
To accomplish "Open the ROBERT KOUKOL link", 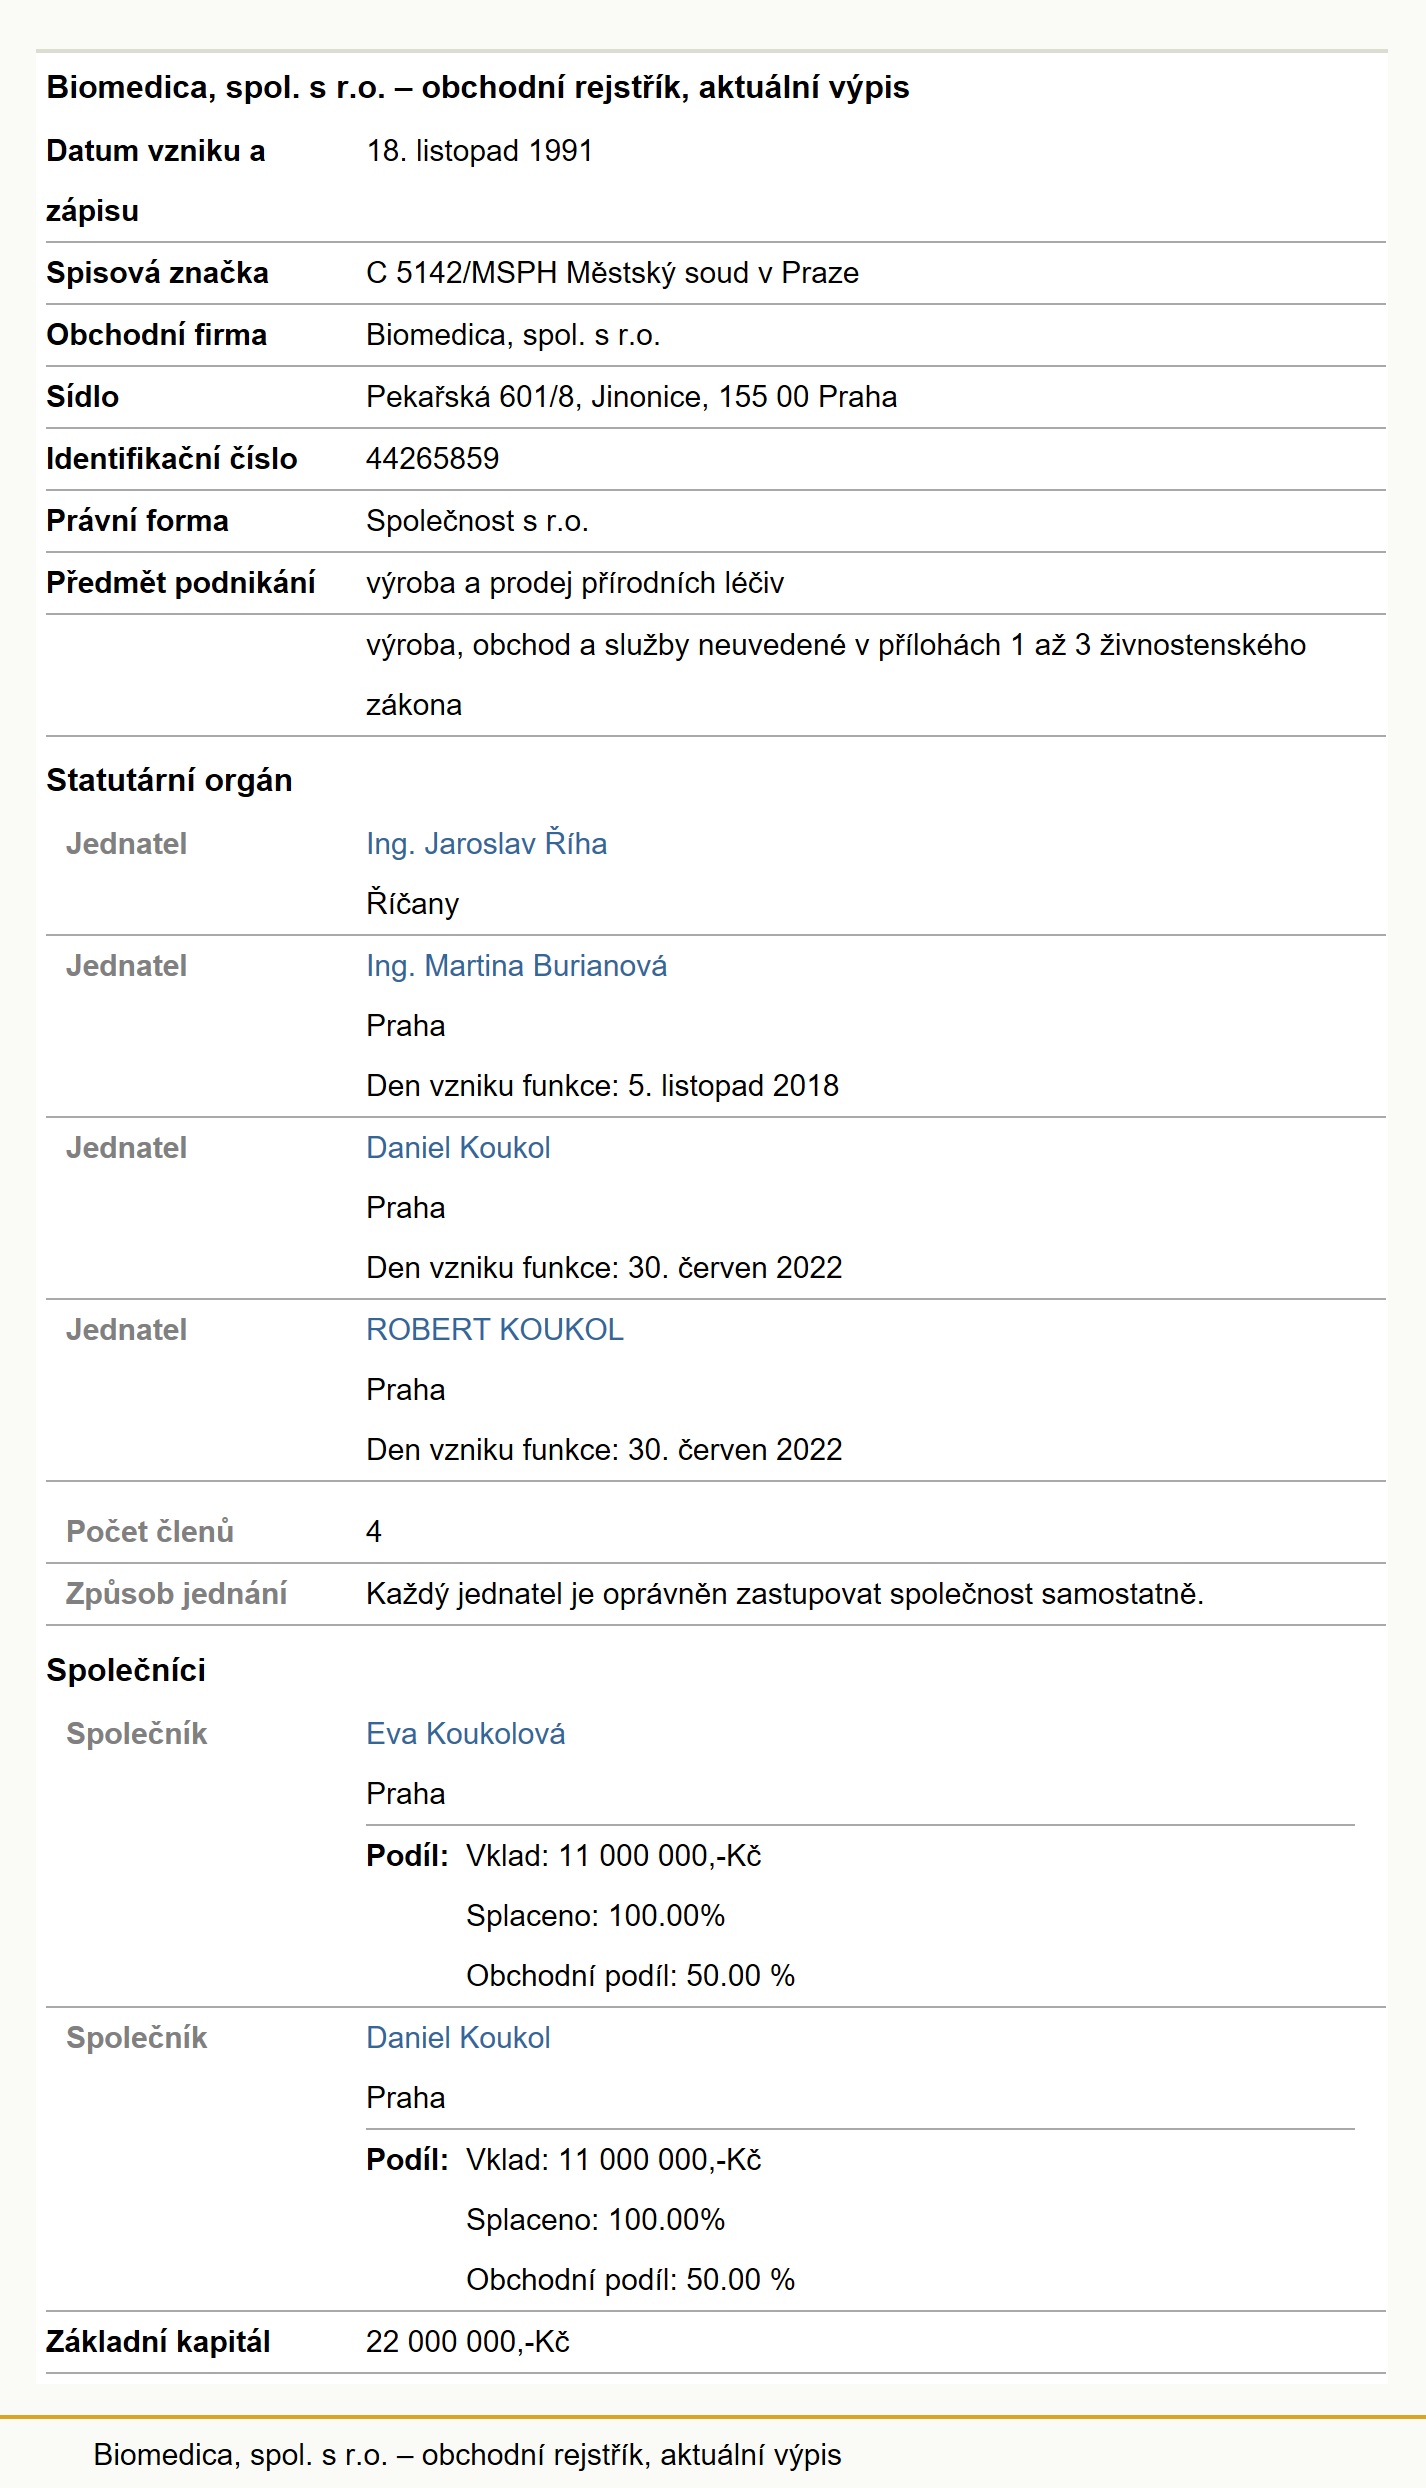I will coord(495,1330).
